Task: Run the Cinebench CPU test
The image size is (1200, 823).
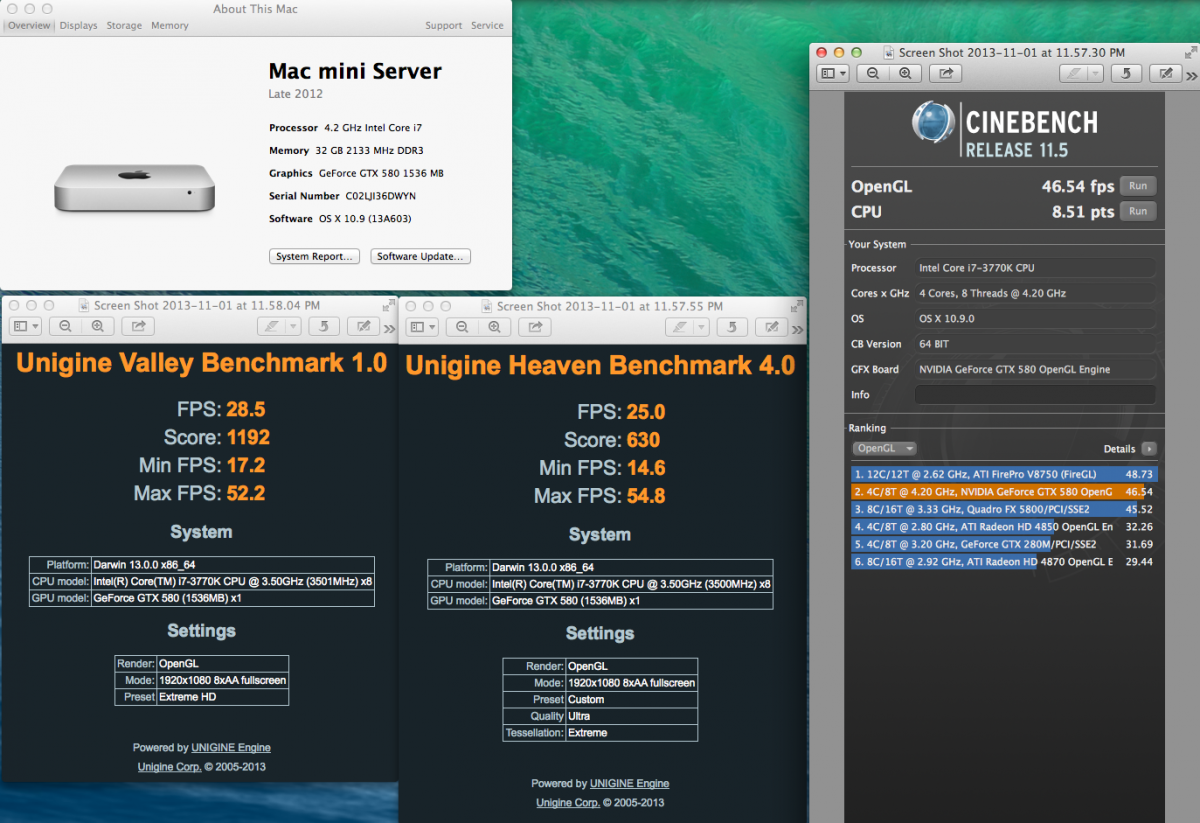Action: (1138, 211)
